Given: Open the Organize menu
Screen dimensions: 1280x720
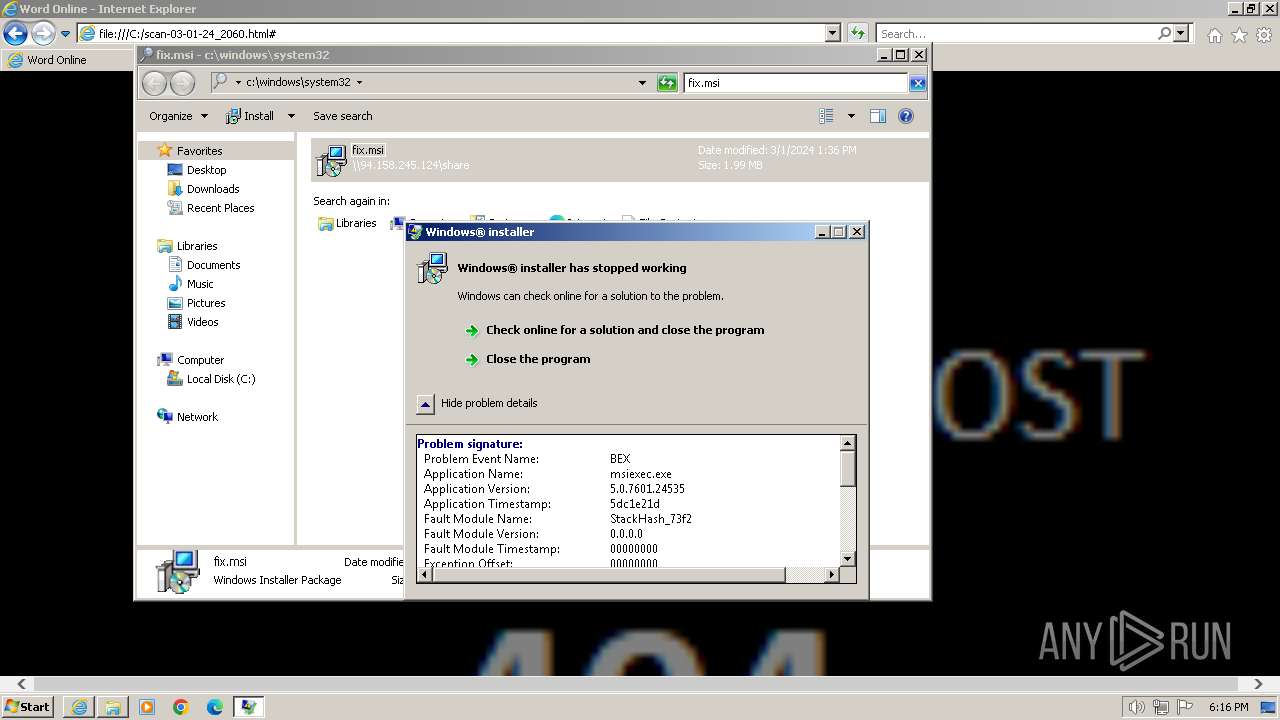Looking at the screenshot, I should coord(178,116).
